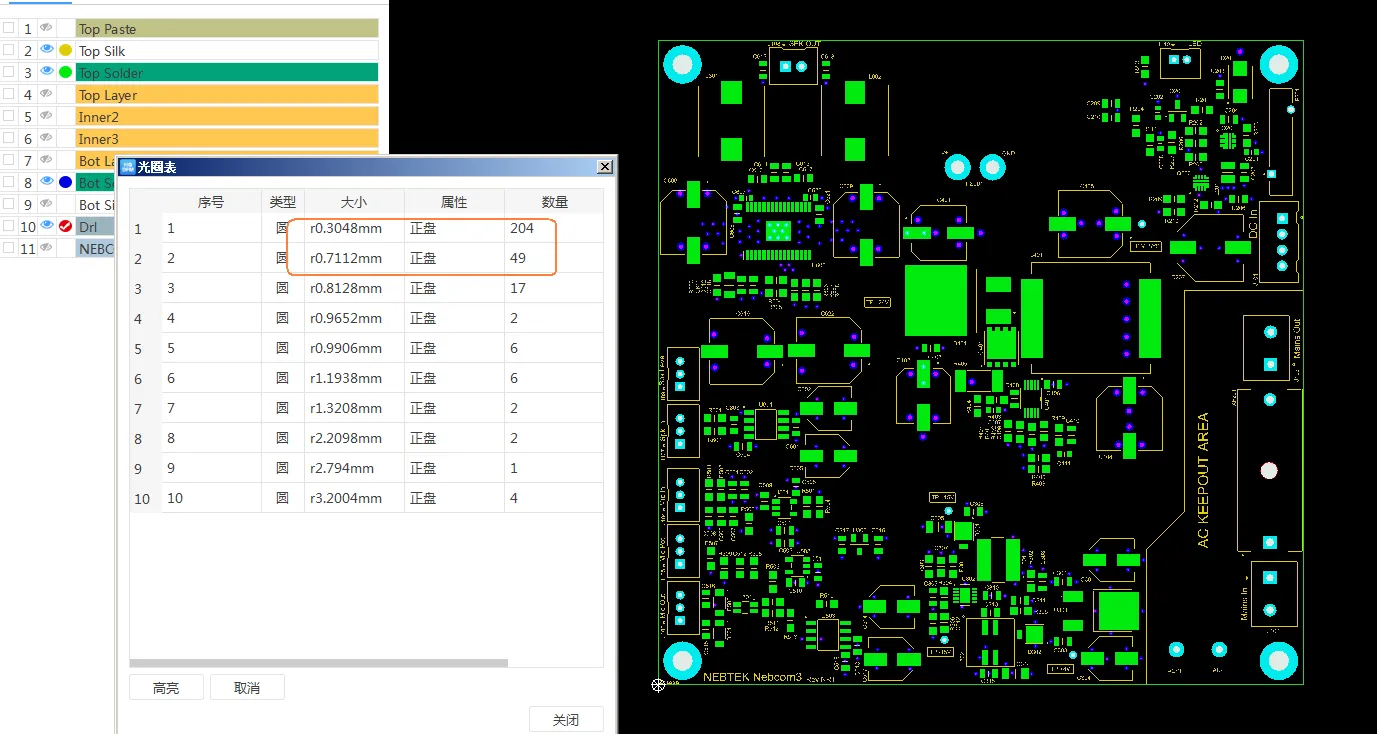Click the AC KEEPOUT AREA text on PCB
The height and width of the screenshot is (734, 1377).
coord(1203,480)
